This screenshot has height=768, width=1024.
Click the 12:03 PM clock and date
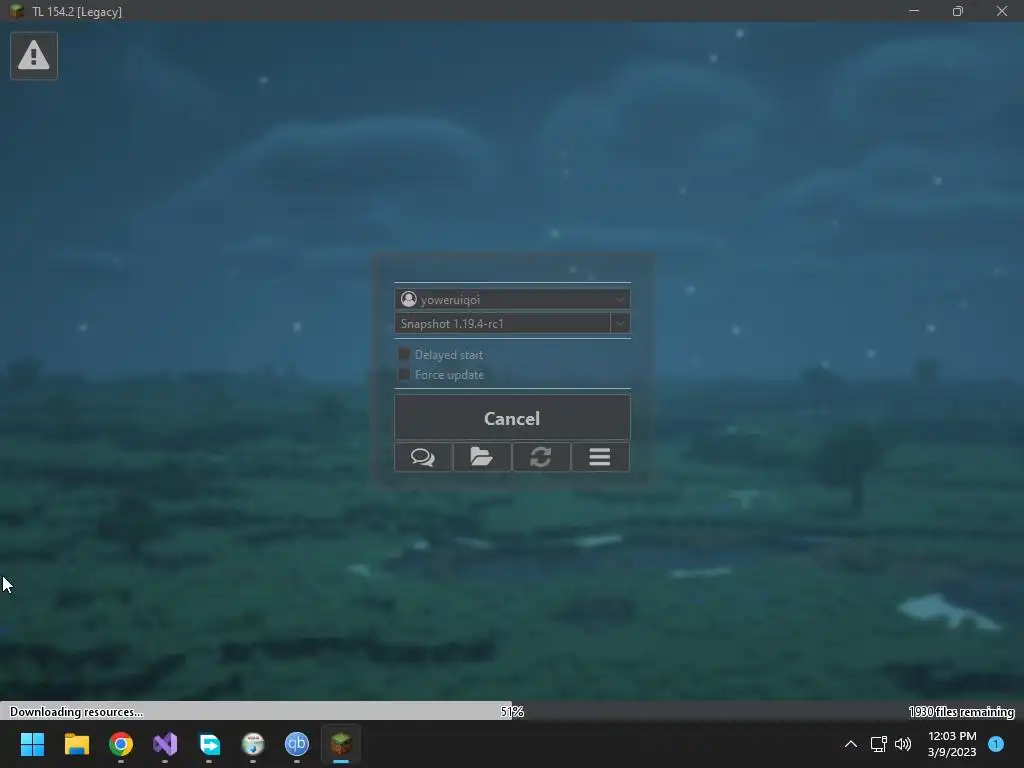point(952,744)
